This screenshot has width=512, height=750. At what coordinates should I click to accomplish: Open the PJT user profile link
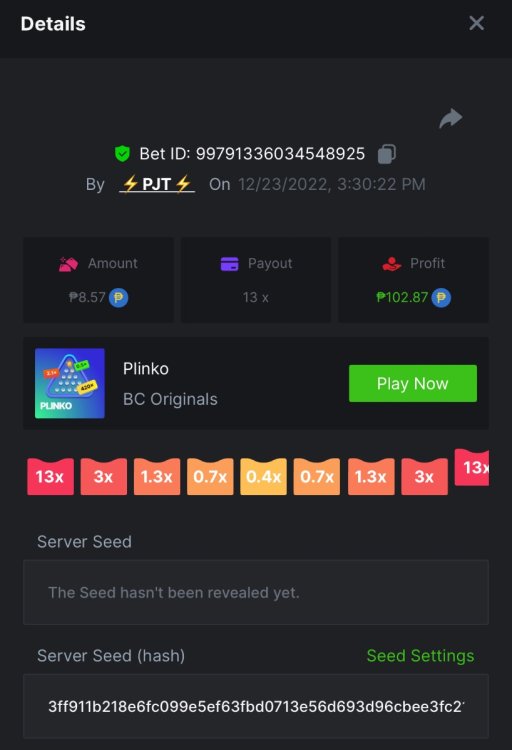pos(157,184)
